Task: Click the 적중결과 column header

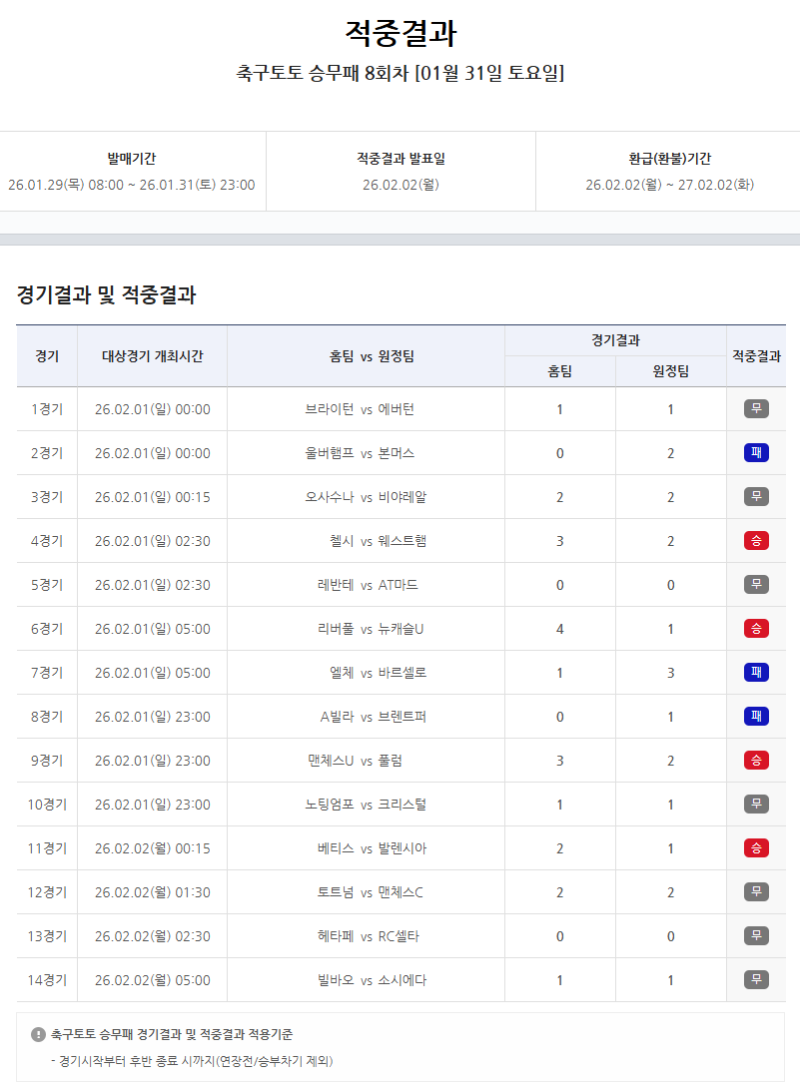Action: pos(756,356)
